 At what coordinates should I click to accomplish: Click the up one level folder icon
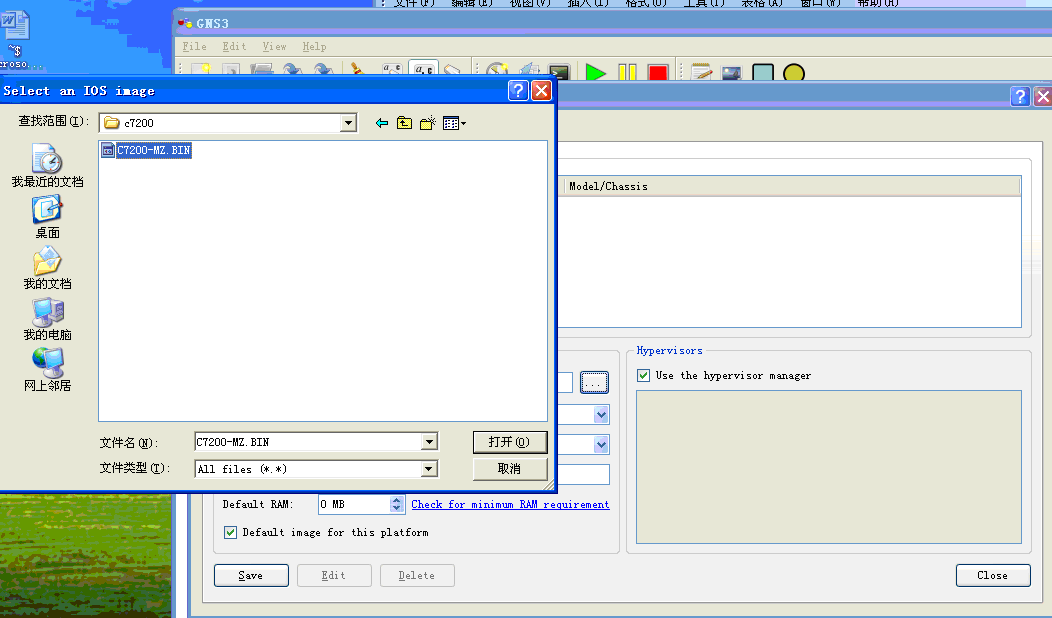(404, 123)
